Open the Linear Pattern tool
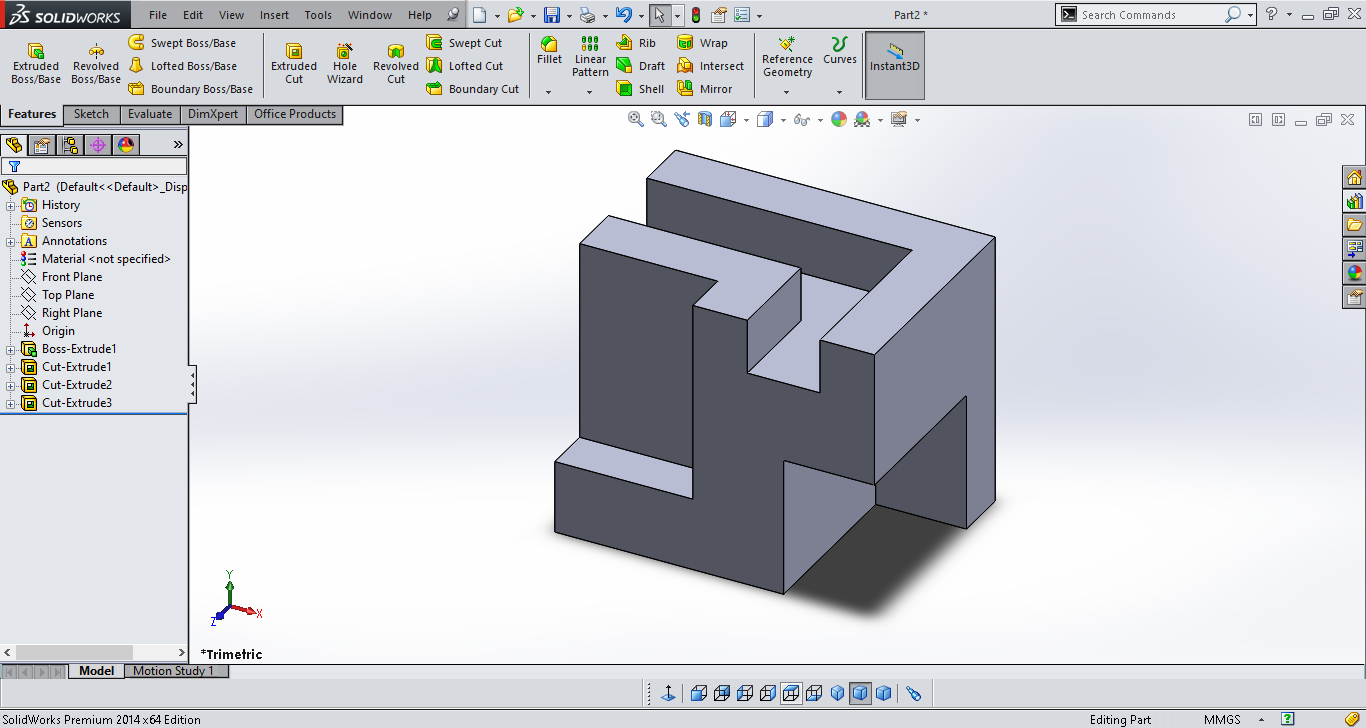Screen dimensions: 1366x728 point(590,57)
